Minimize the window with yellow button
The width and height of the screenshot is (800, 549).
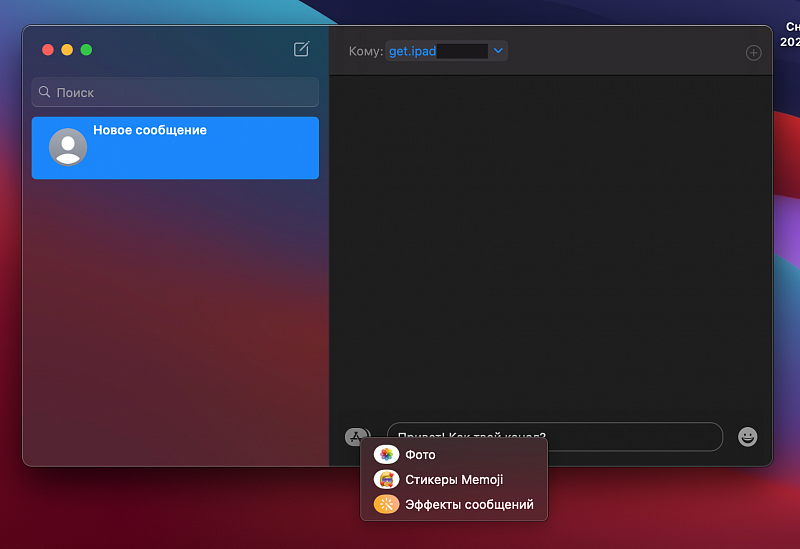67,49
